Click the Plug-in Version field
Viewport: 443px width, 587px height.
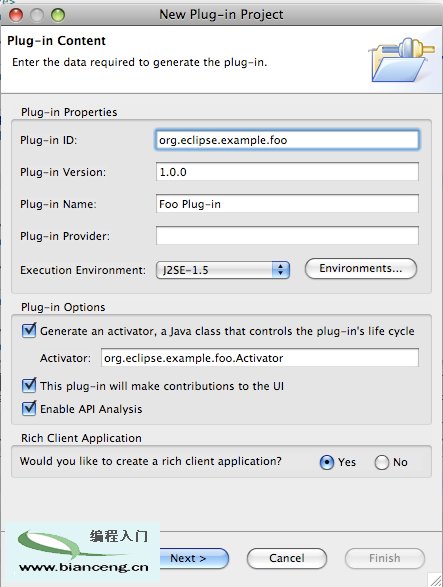click(287, 172)
